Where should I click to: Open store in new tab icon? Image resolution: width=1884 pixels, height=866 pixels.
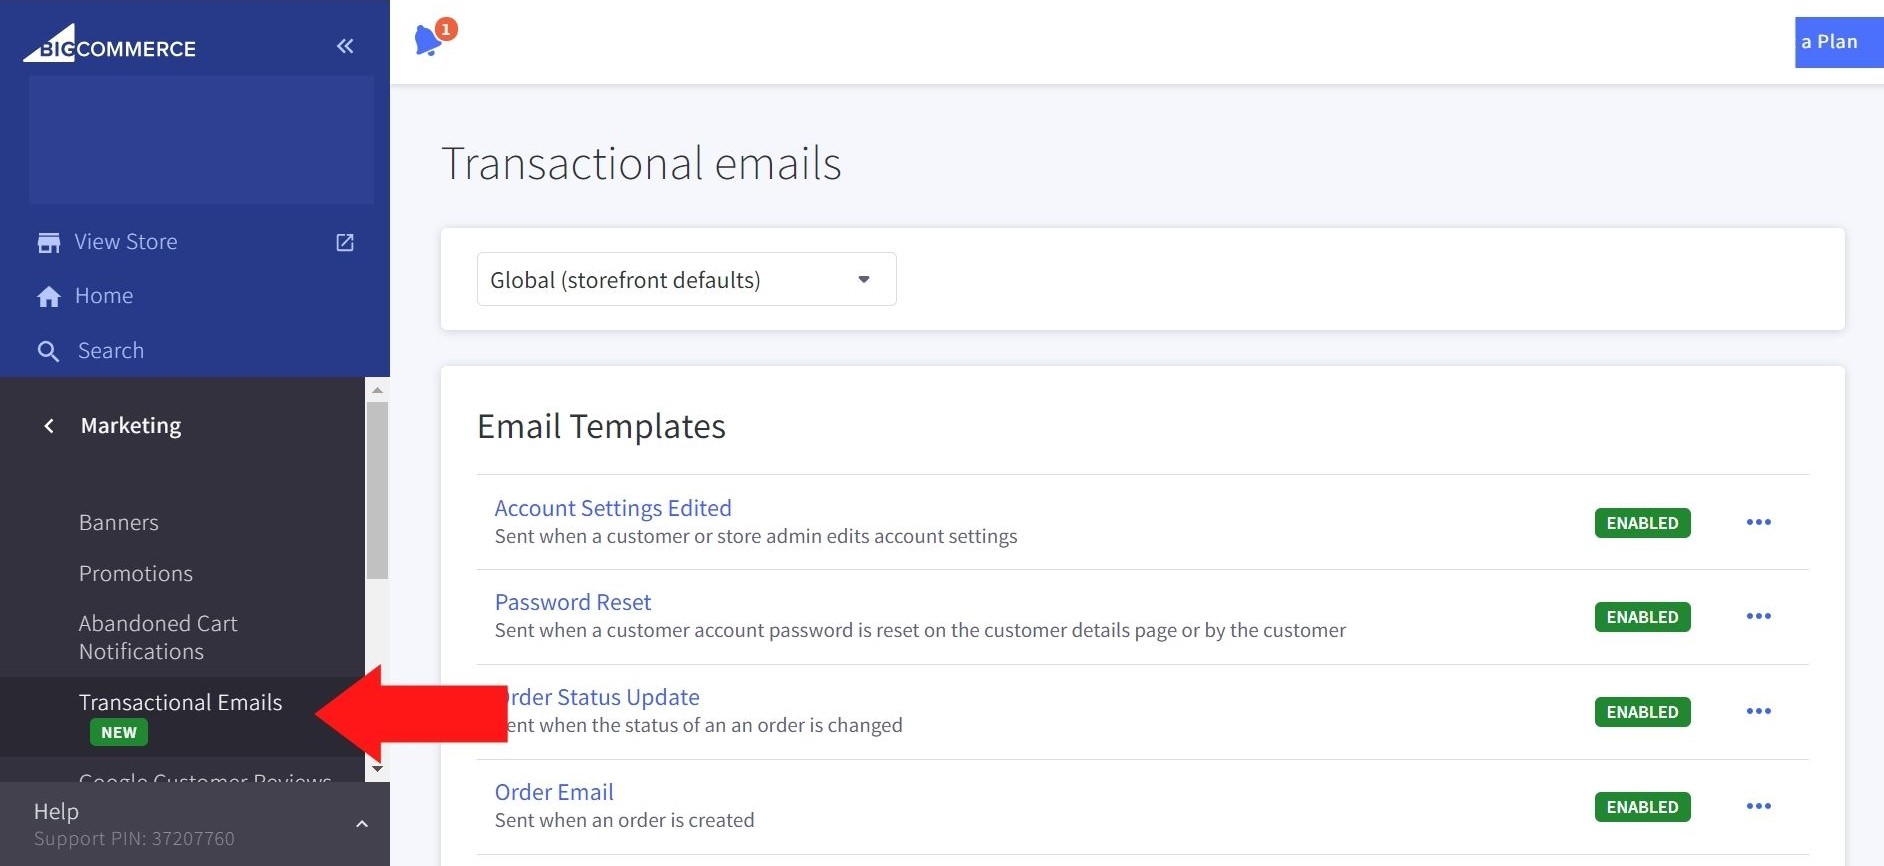coord(345,243)
